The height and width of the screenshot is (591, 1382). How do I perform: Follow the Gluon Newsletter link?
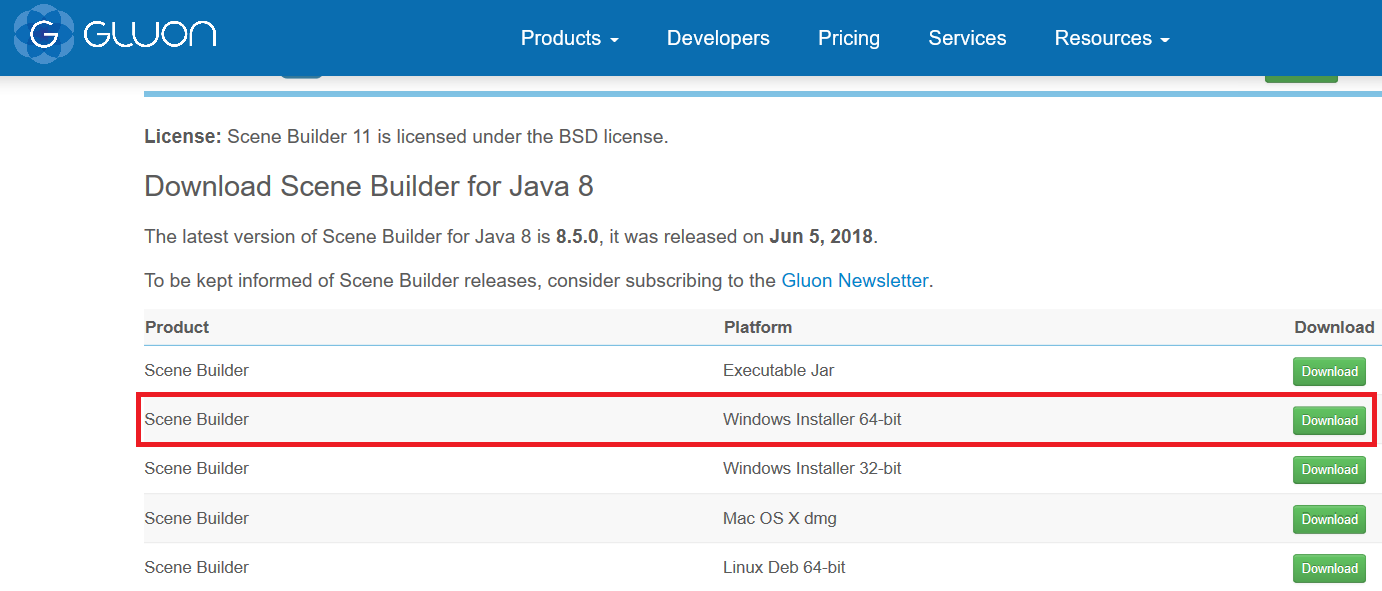[855, 281]
